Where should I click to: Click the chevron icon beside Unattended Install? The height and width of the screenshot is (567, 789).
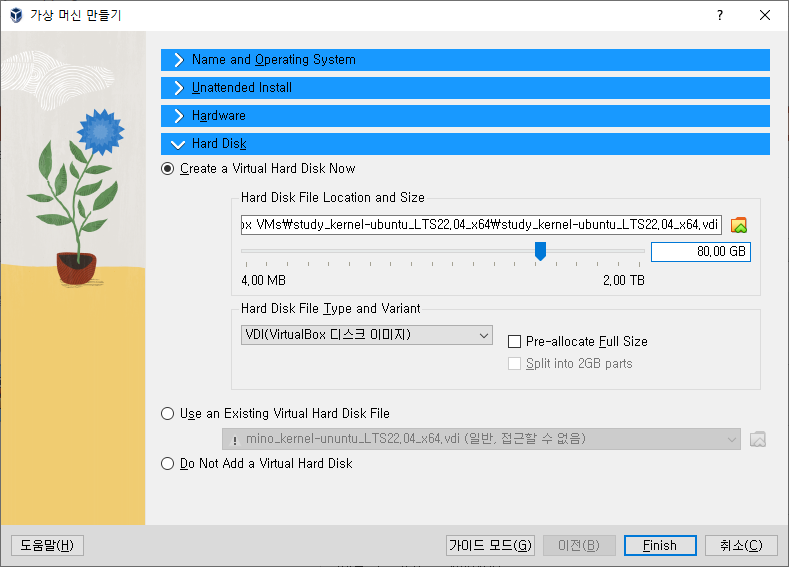(178, 88)
